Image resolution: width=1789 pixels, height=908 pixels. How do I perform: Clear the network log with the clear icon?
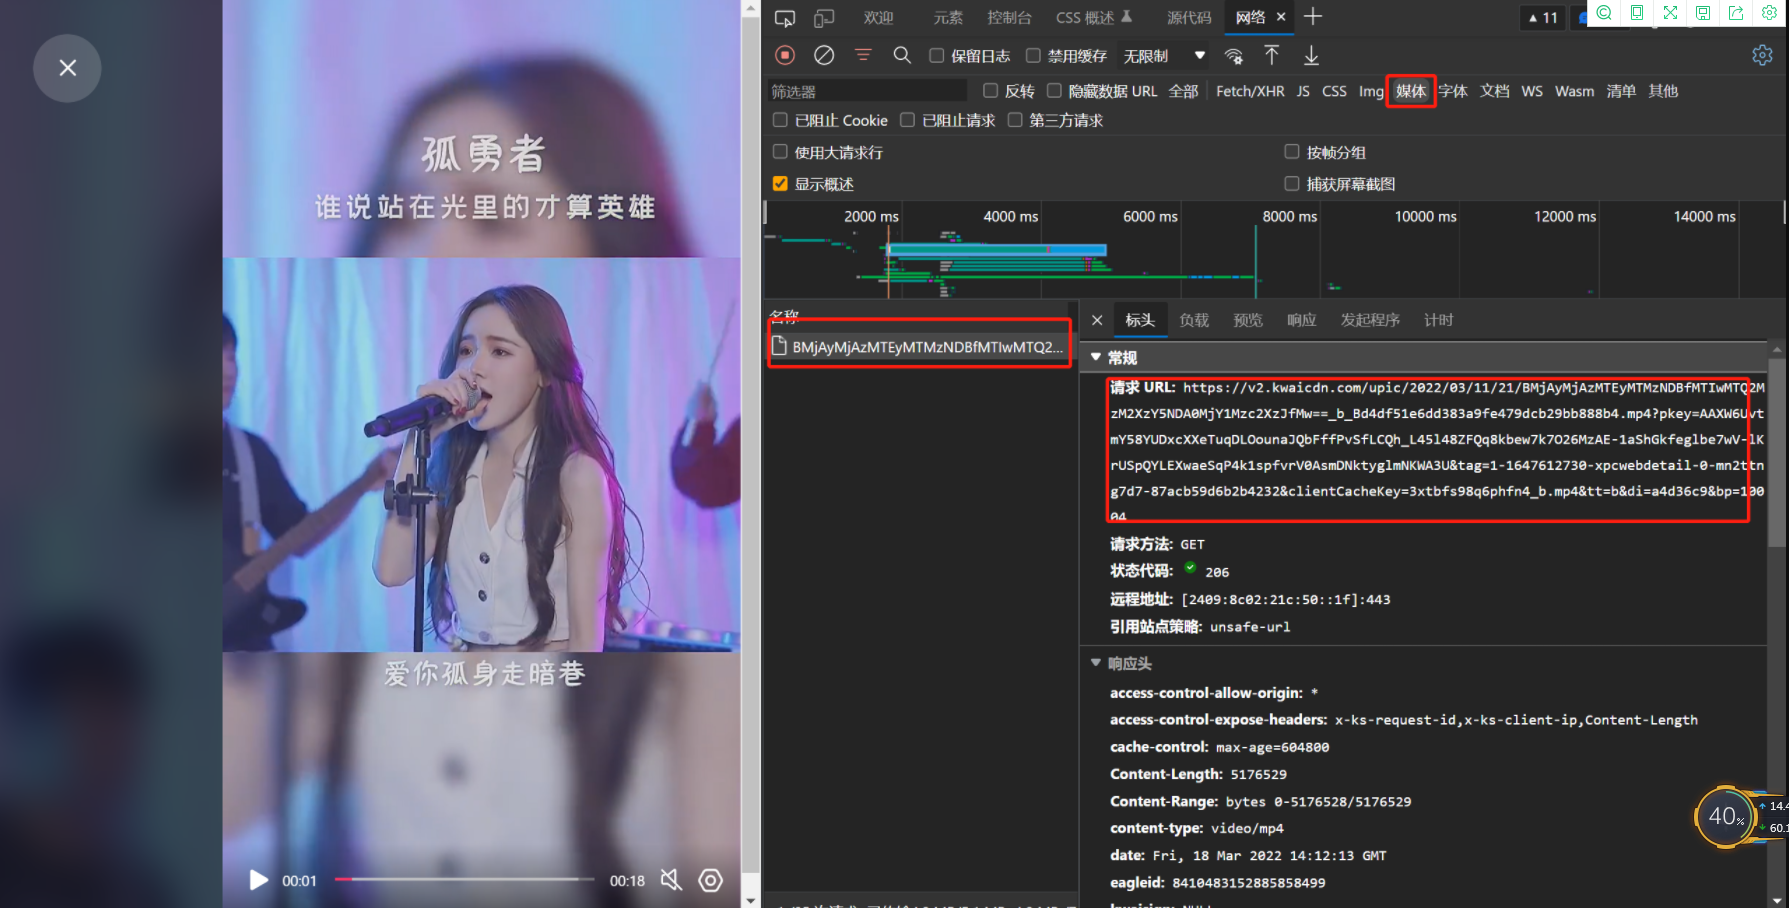[x=824, y=55]
